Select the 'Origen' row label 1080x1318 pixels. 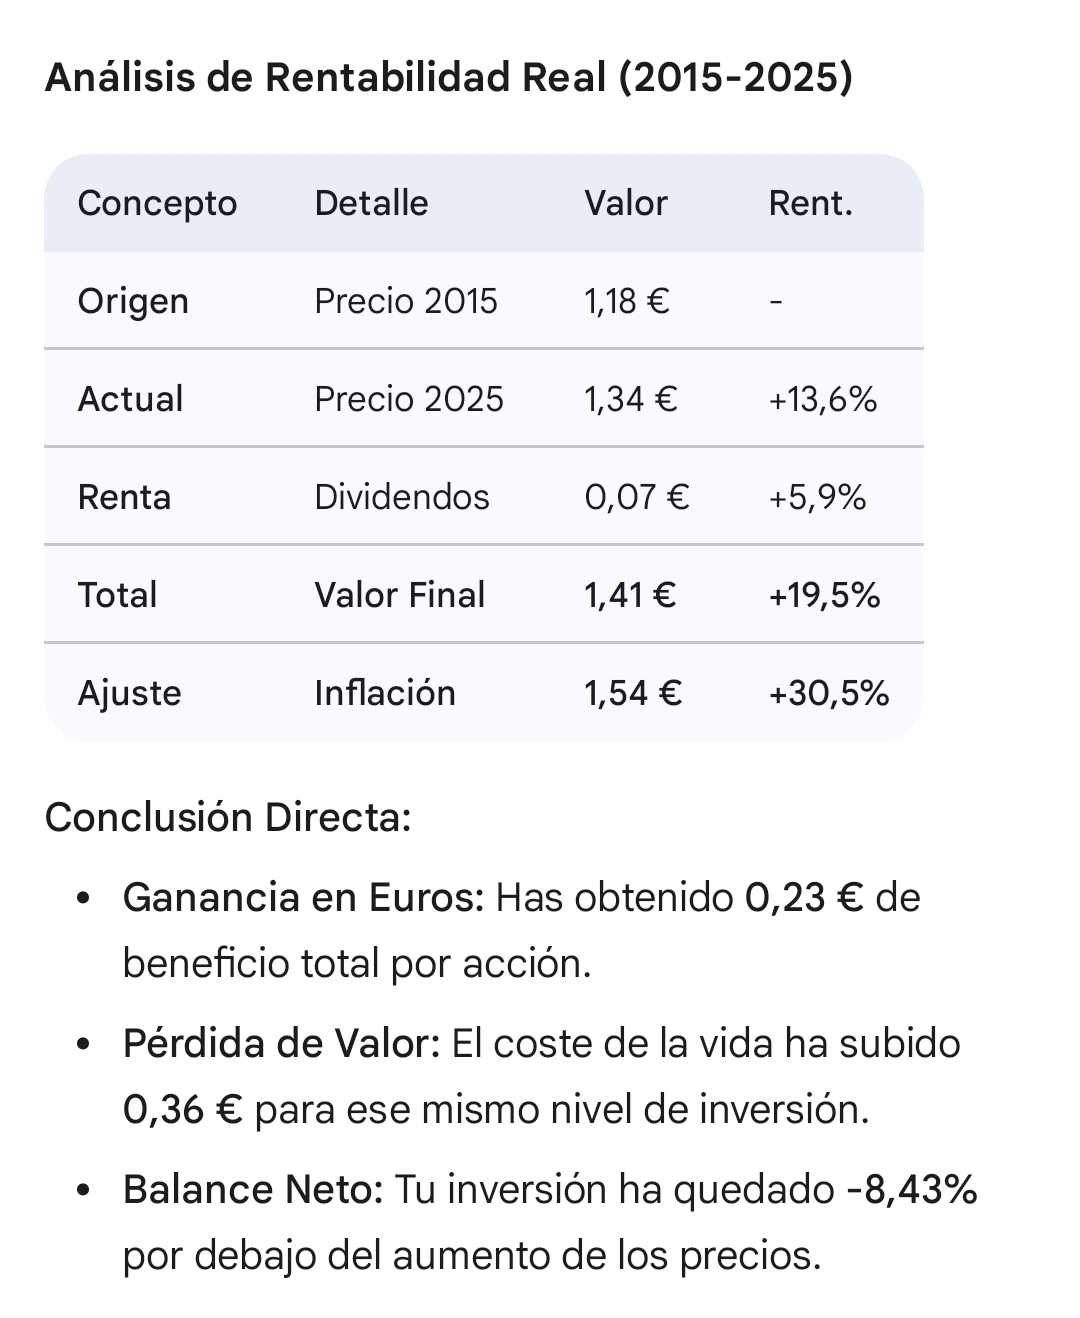click(x=133, y=301)
